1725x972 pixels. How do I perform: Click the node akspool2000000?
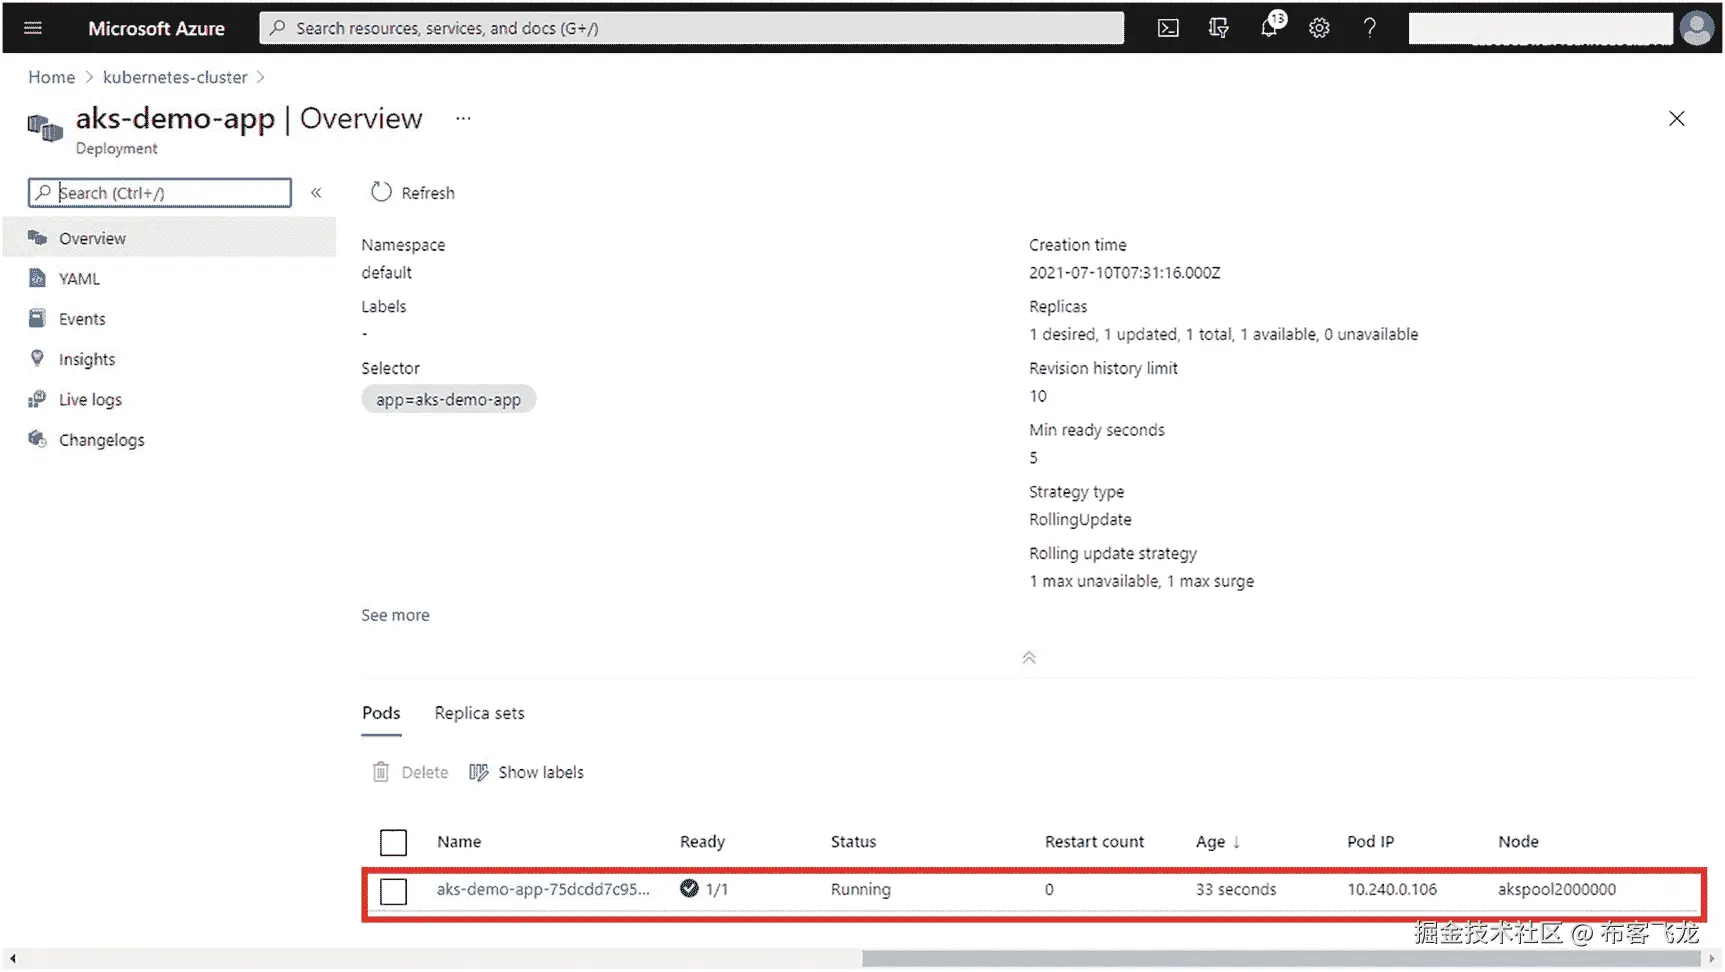tap(1557, 889)
